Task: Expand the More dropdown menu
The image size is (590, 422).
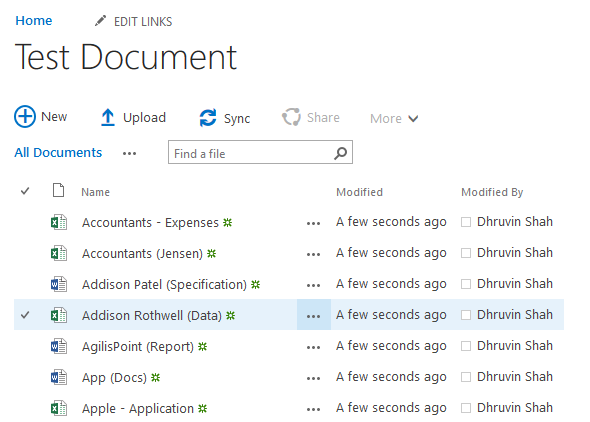Action: point(394,118)
